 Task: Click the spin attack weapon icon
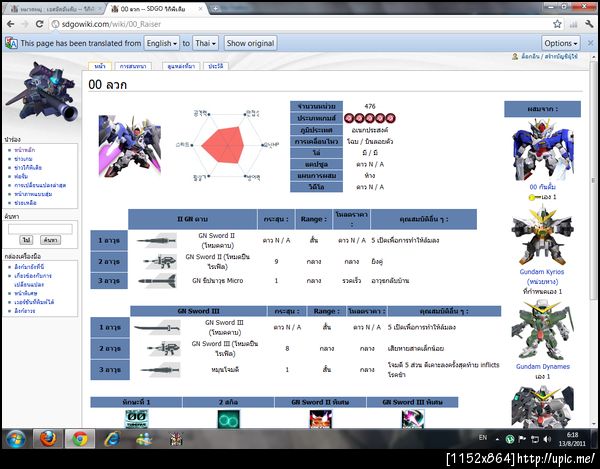click(160, 370)
